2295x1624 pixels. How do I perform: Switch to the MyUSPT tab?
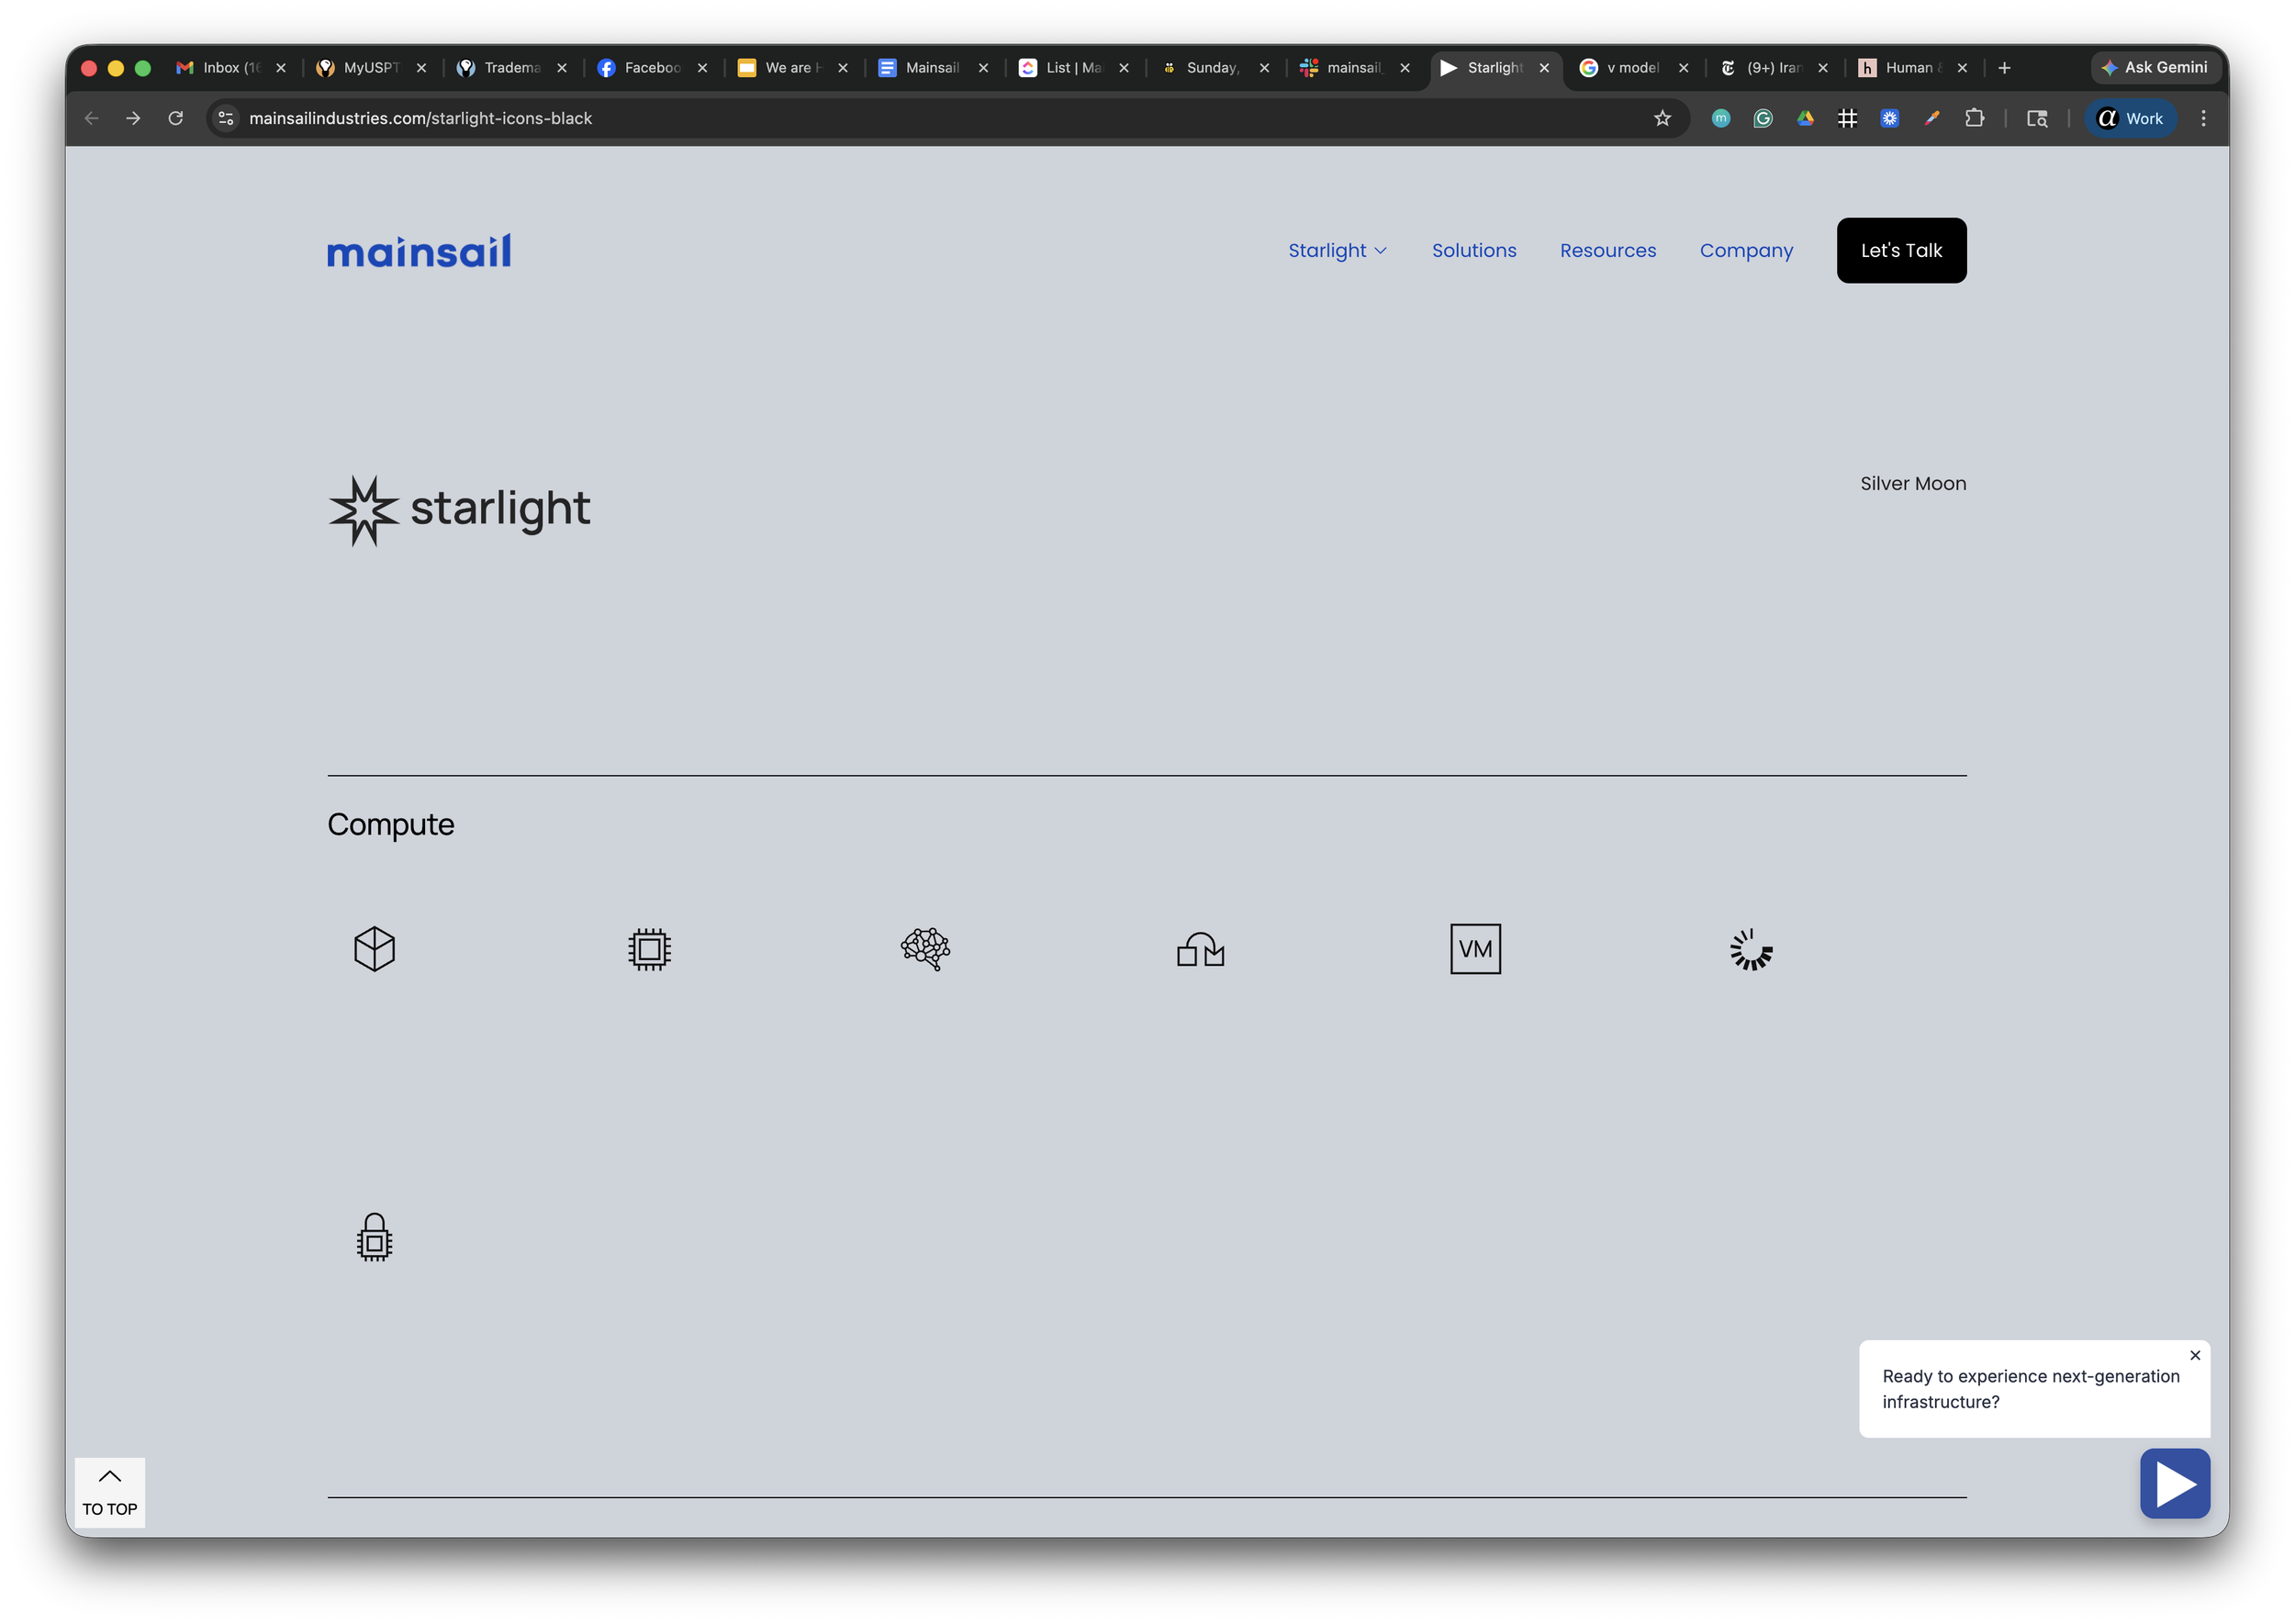[371, 68]
